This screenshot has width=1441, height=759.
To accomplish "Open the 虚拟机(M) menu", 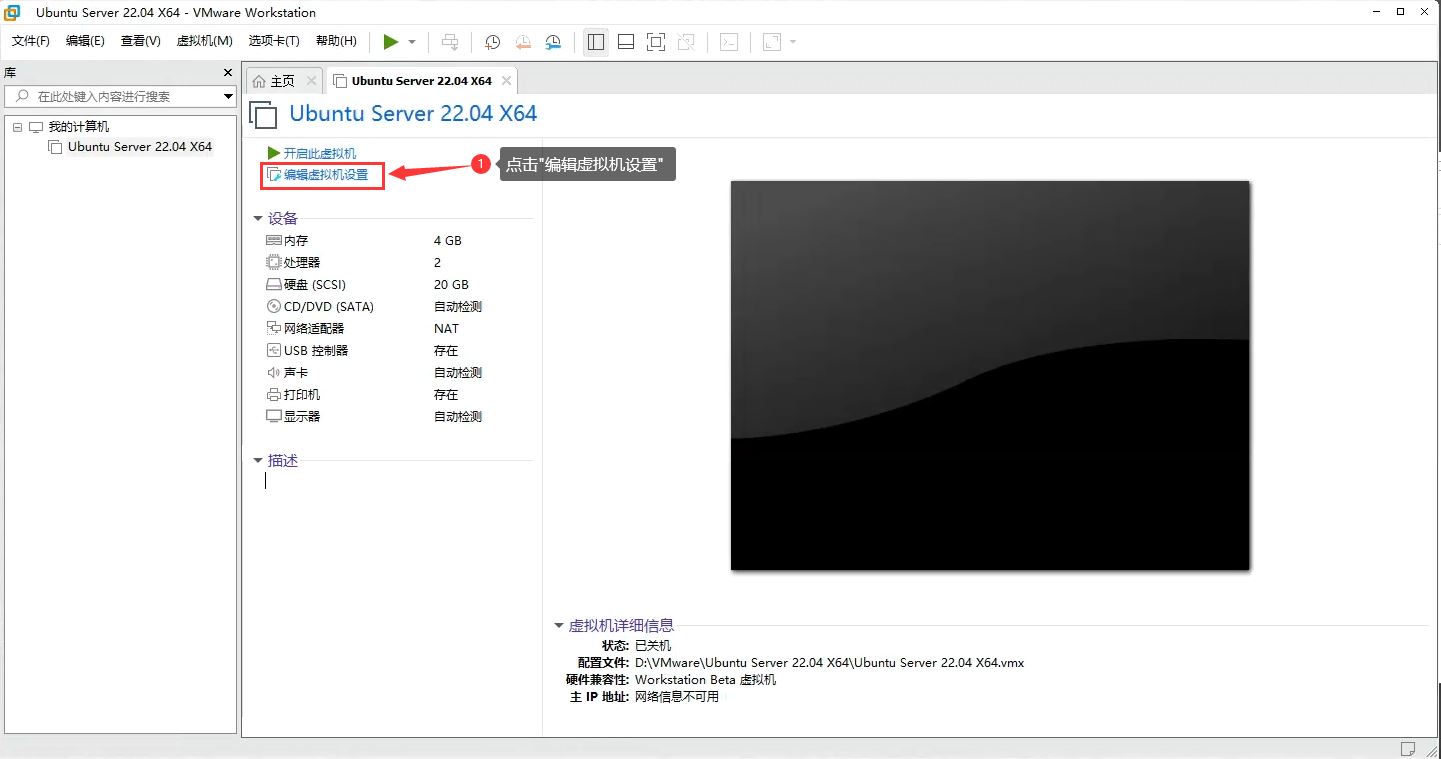I will pos(204,41).
